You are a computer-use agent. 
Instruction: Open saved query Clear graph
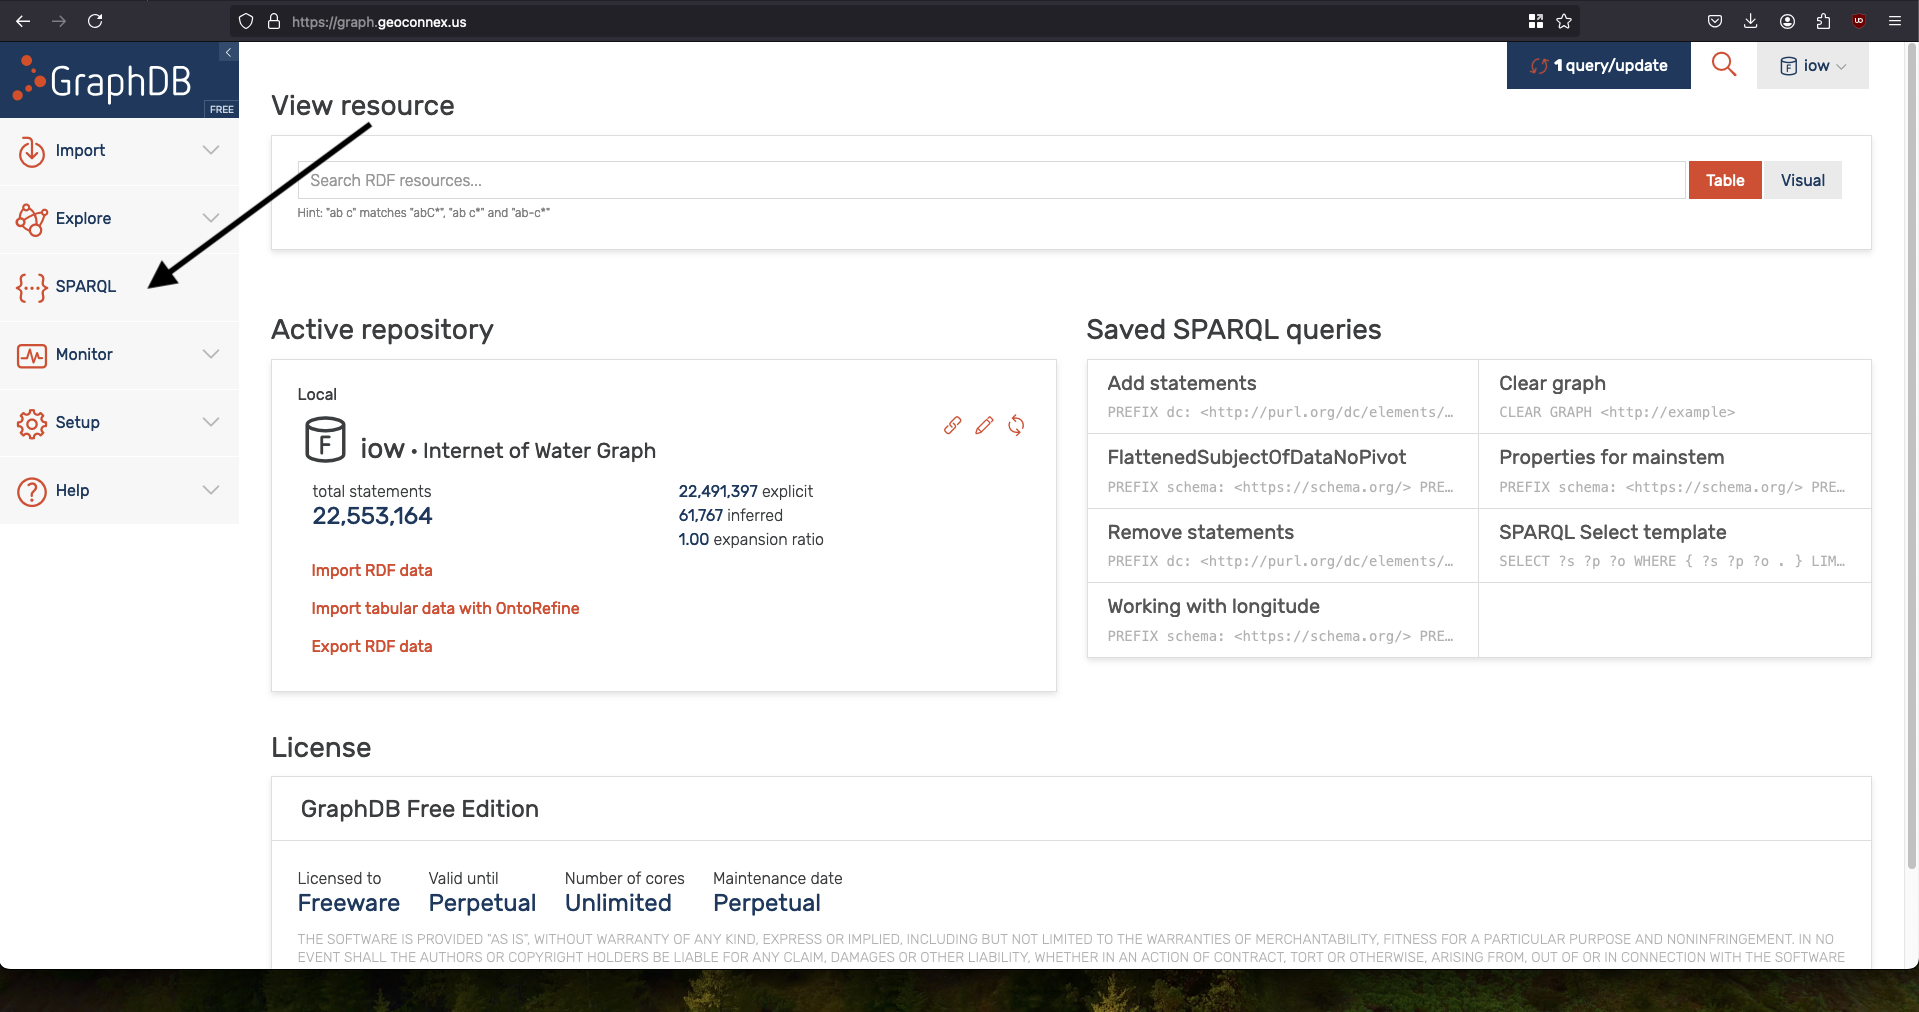(1674, 396)
